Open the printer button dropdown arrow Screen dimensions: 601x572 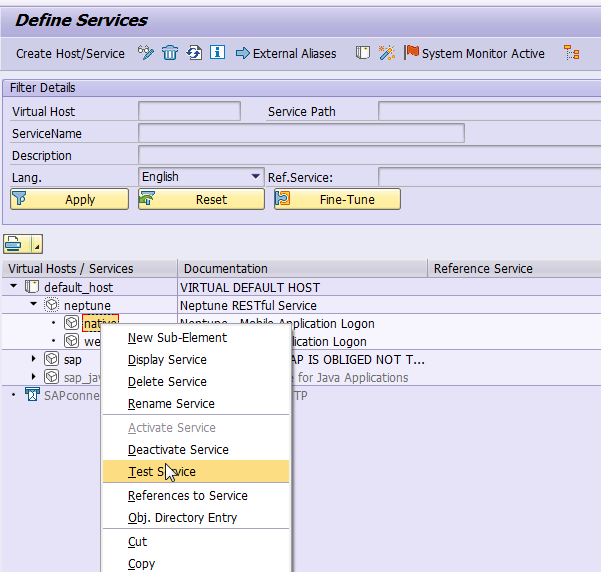[x=37, y=244]
